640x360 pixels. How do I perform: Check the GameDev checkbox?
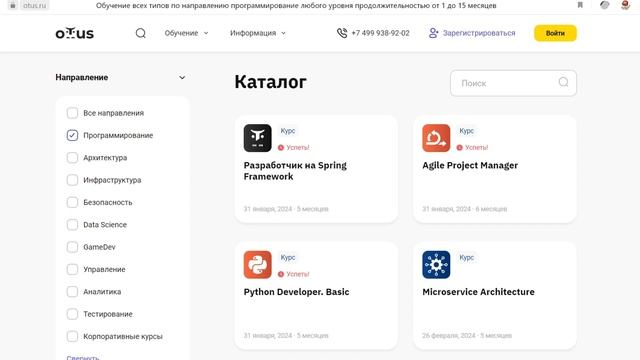[x=72, y=247]
